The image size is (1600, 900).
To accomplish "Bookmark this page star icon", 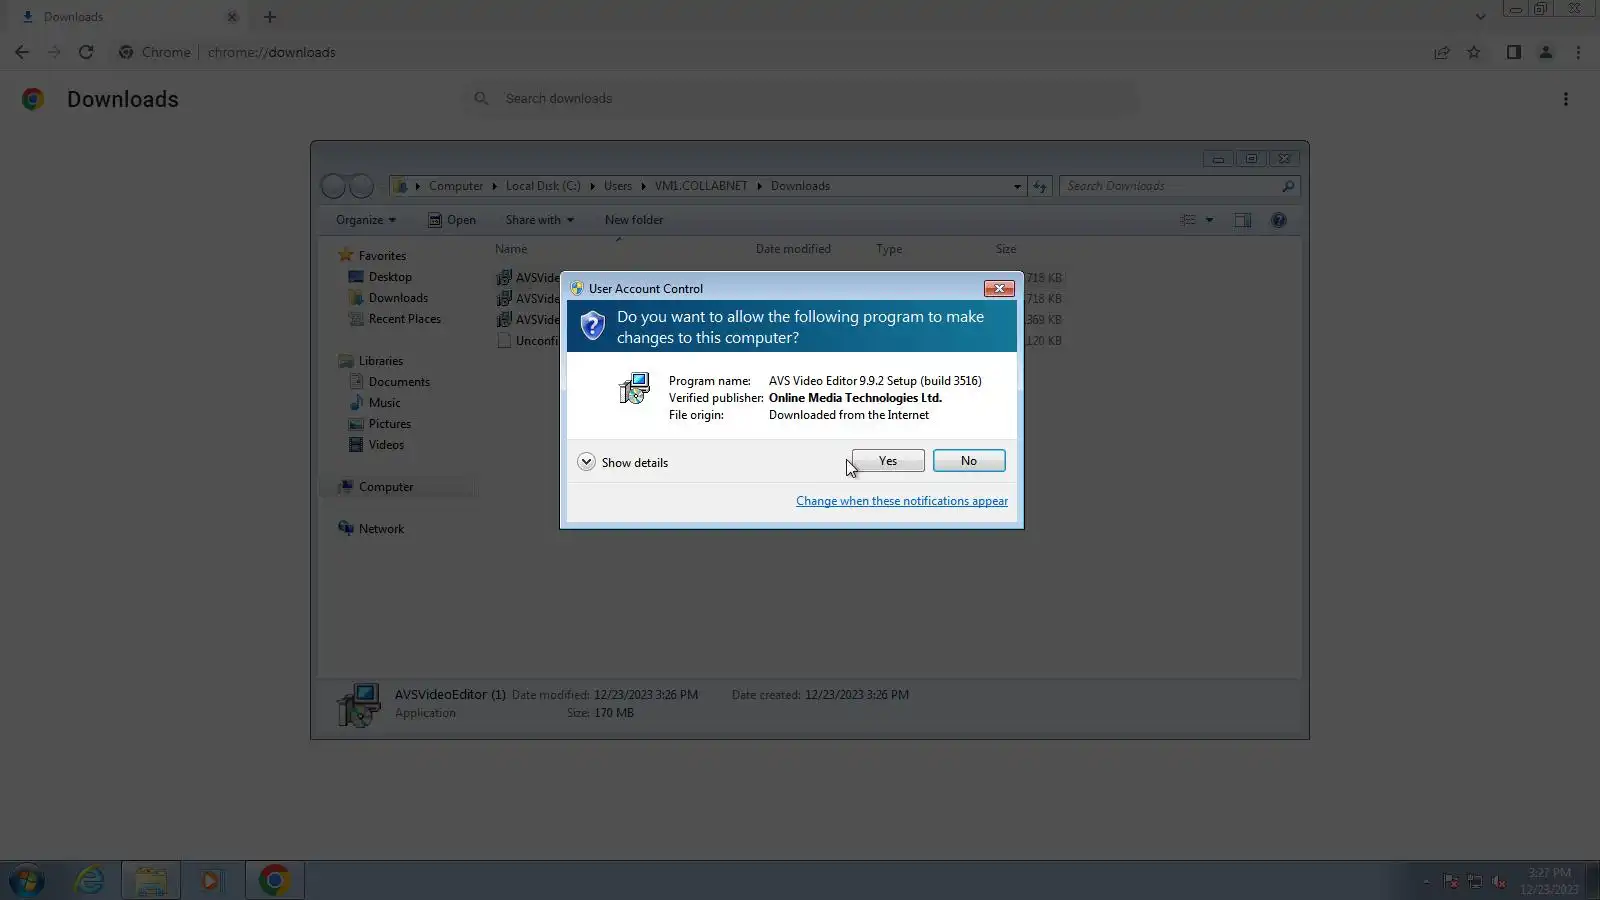I will click(1473, 52).
